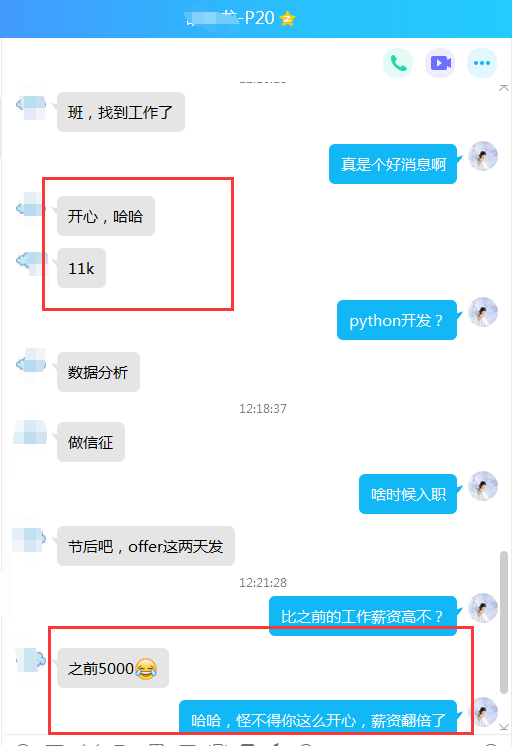Start a voice call with the green phone icon
The image size is (512, 746).
[x=398, y=63]
